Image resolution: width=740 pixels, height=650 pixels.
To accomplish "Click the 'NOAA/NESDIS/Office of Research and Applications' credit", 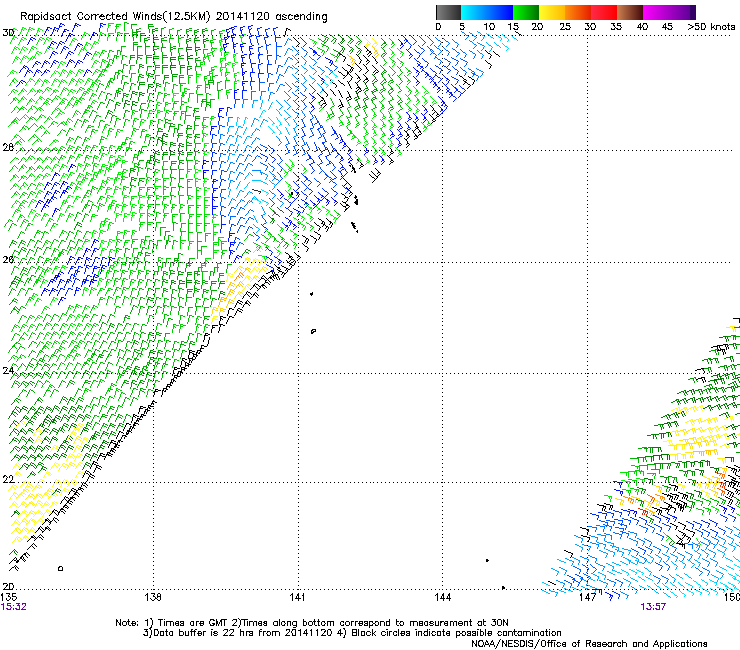I will [x=589, y=644].
